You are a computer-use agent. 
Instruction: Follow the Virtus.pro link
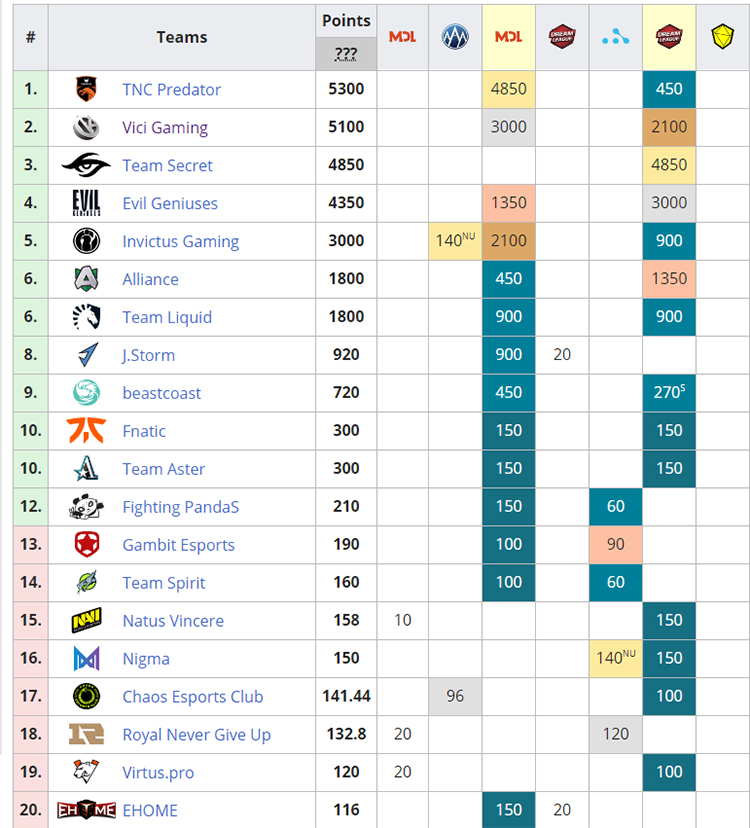(158, 773)
